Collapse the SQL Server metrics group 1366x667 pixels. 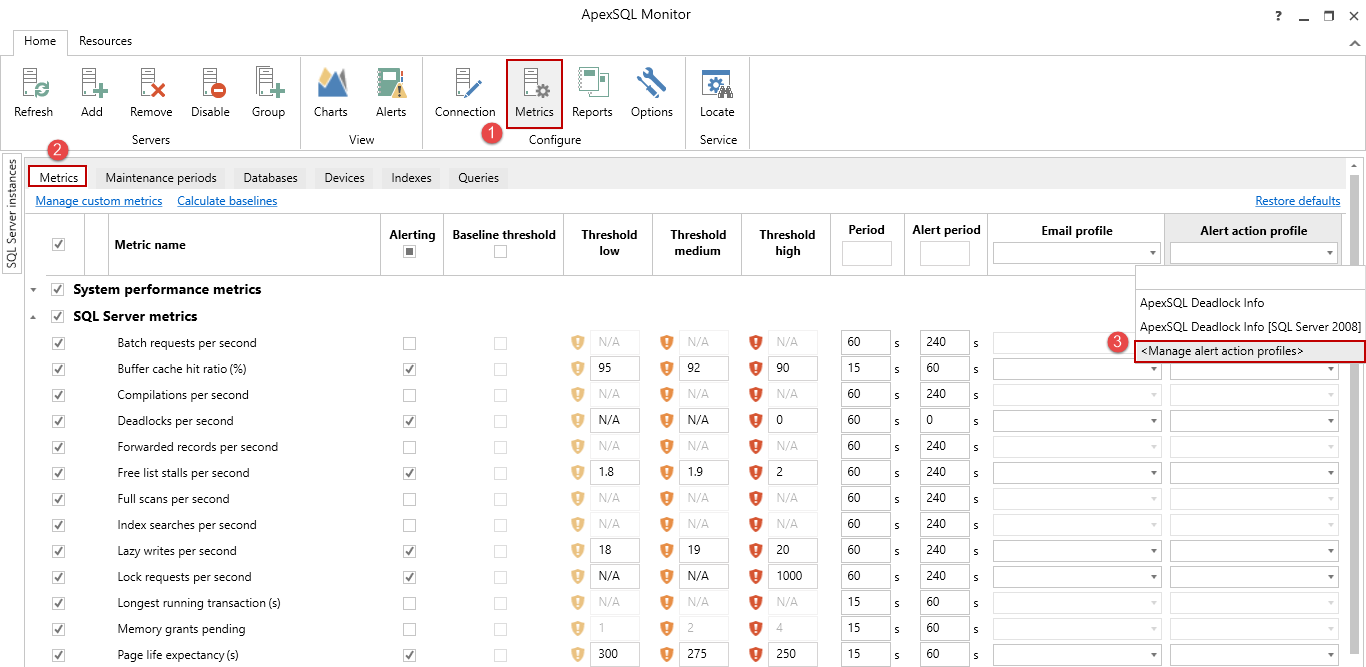(x=33, y=317)
